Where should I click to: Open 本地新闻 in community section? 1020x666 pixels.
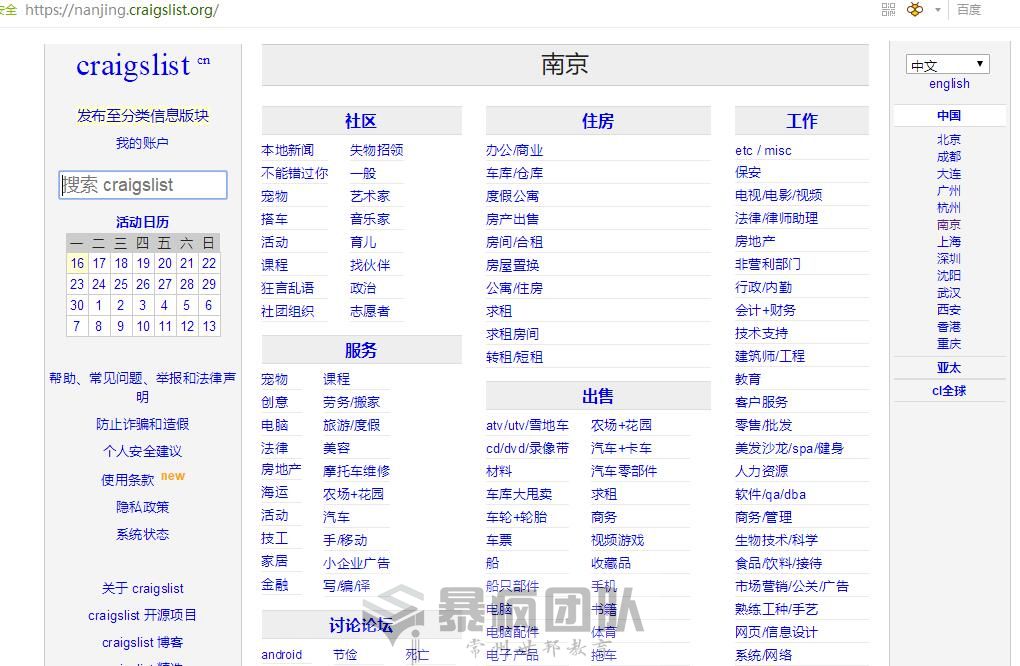(288, 150)
